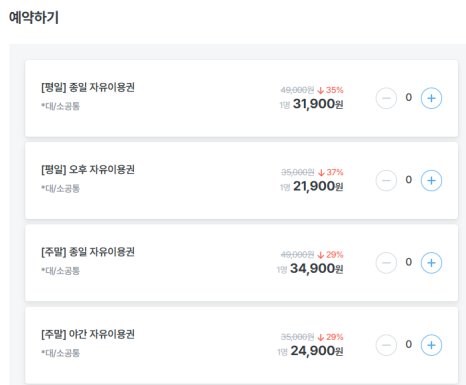466x385 pixels.
Task: Click the 31,900원 discounted price
Action: [318, 104]
